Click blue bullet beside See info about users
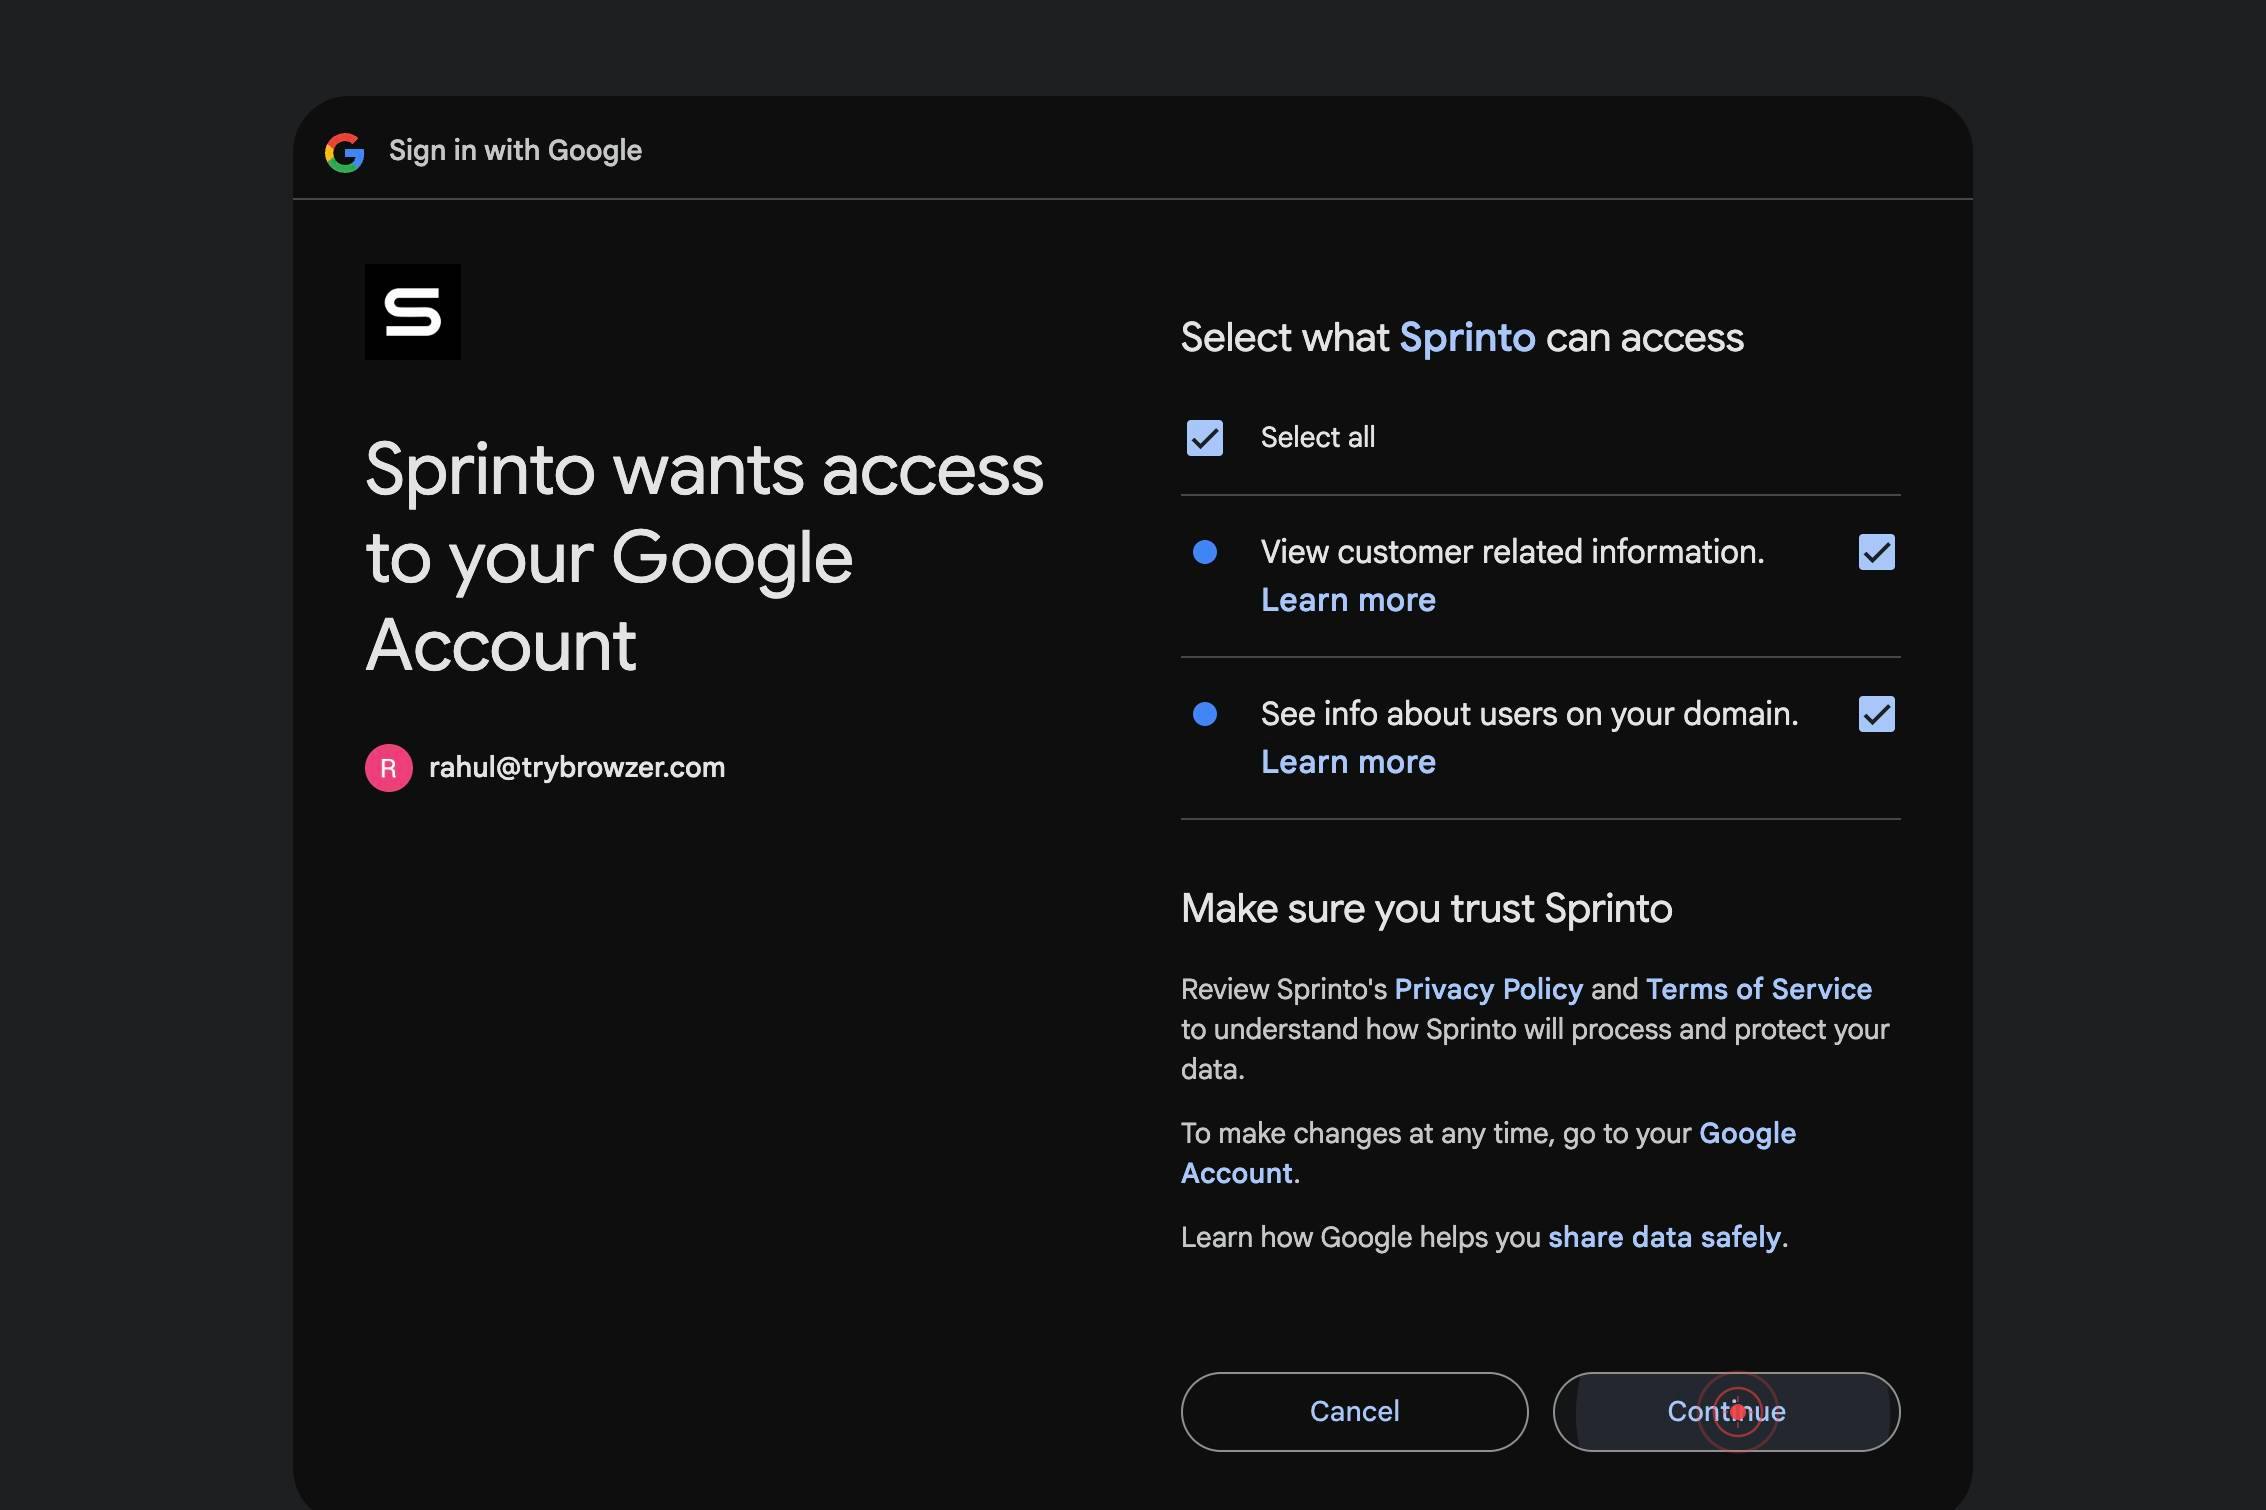This screenshot has height=1510, width=2266. [x=1205, y=714]
